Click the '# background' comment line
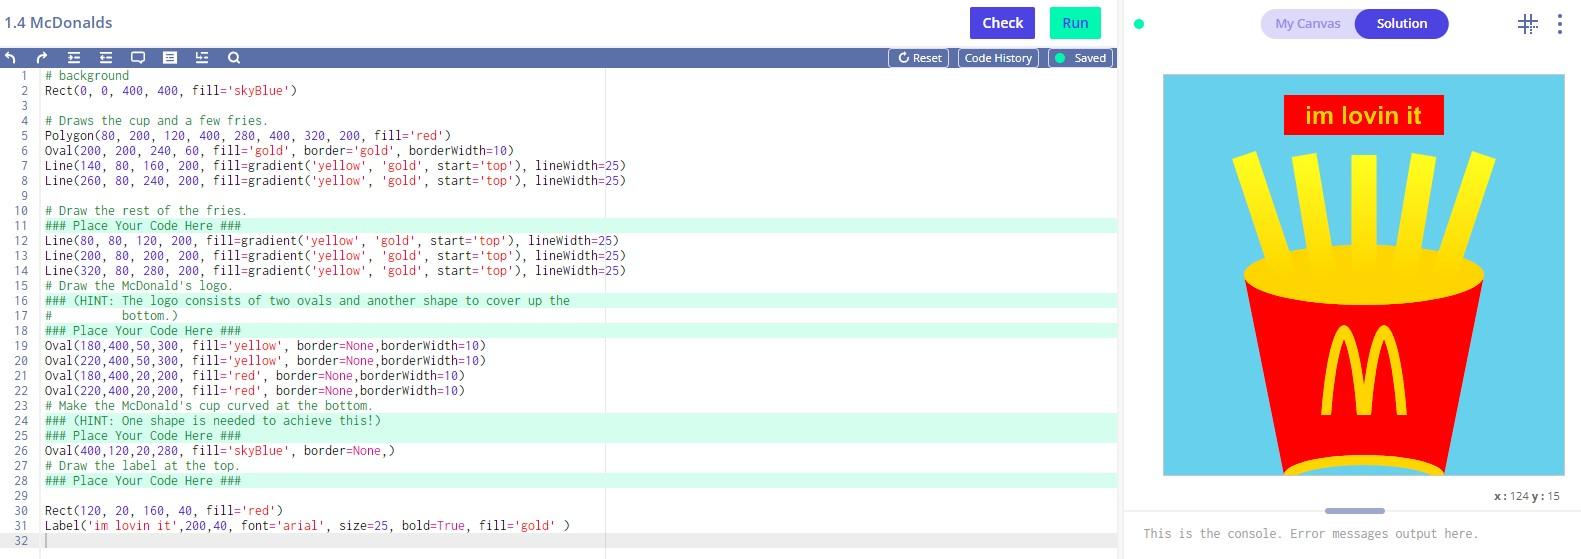 86,76
